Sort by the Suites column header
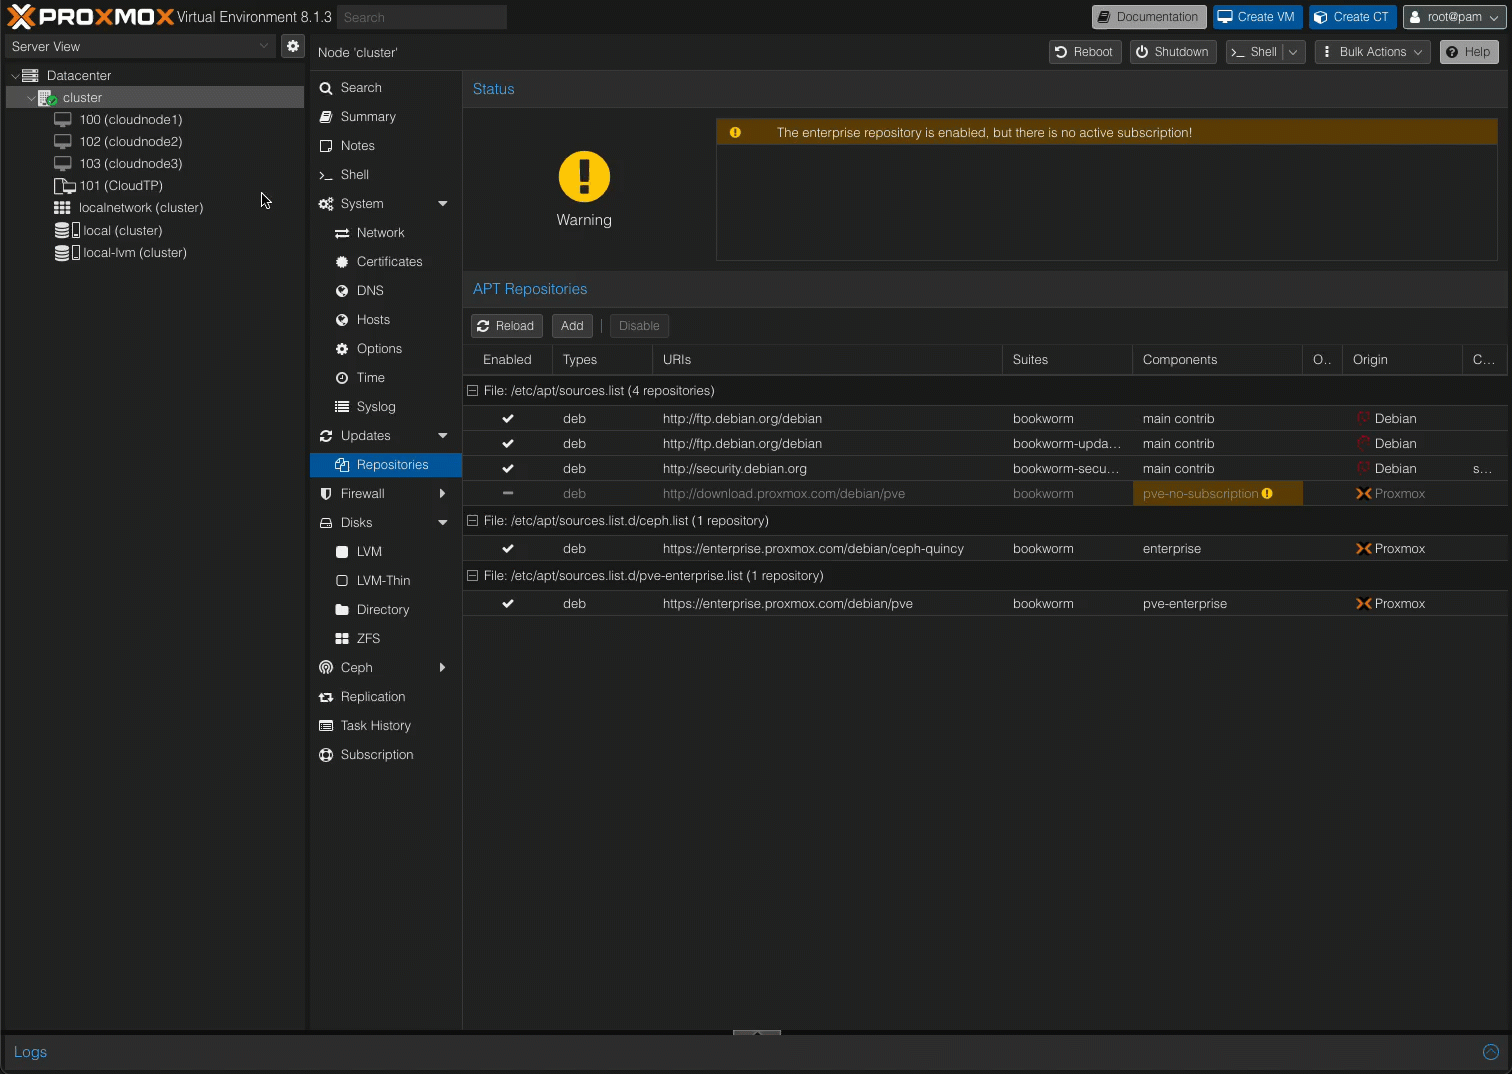Screen dimensions: 1512x1074 click(1067, 360)
